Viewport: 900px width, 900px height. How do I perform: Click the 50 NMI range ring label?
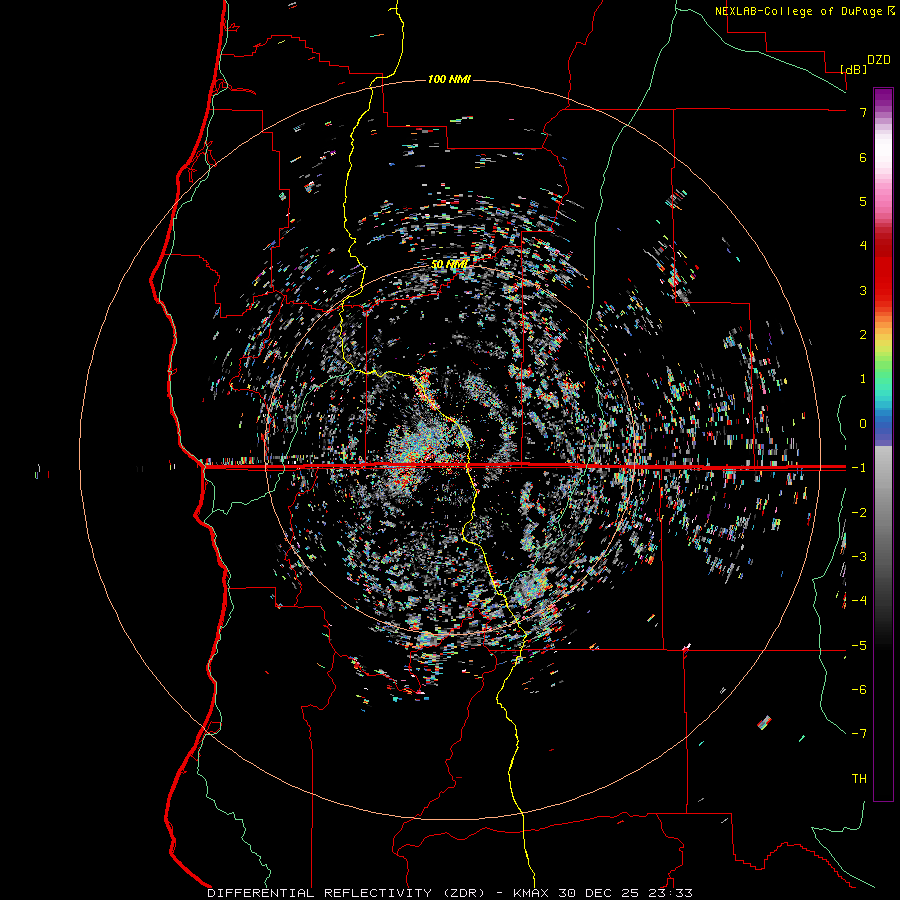[x=449, y=264]
